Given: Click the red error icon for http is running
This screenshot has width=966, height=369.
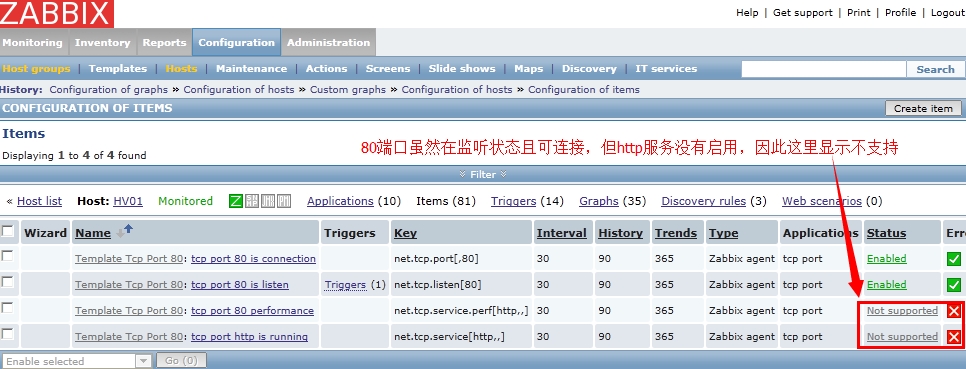Looking at the screenshot, I should pos(954,337).
